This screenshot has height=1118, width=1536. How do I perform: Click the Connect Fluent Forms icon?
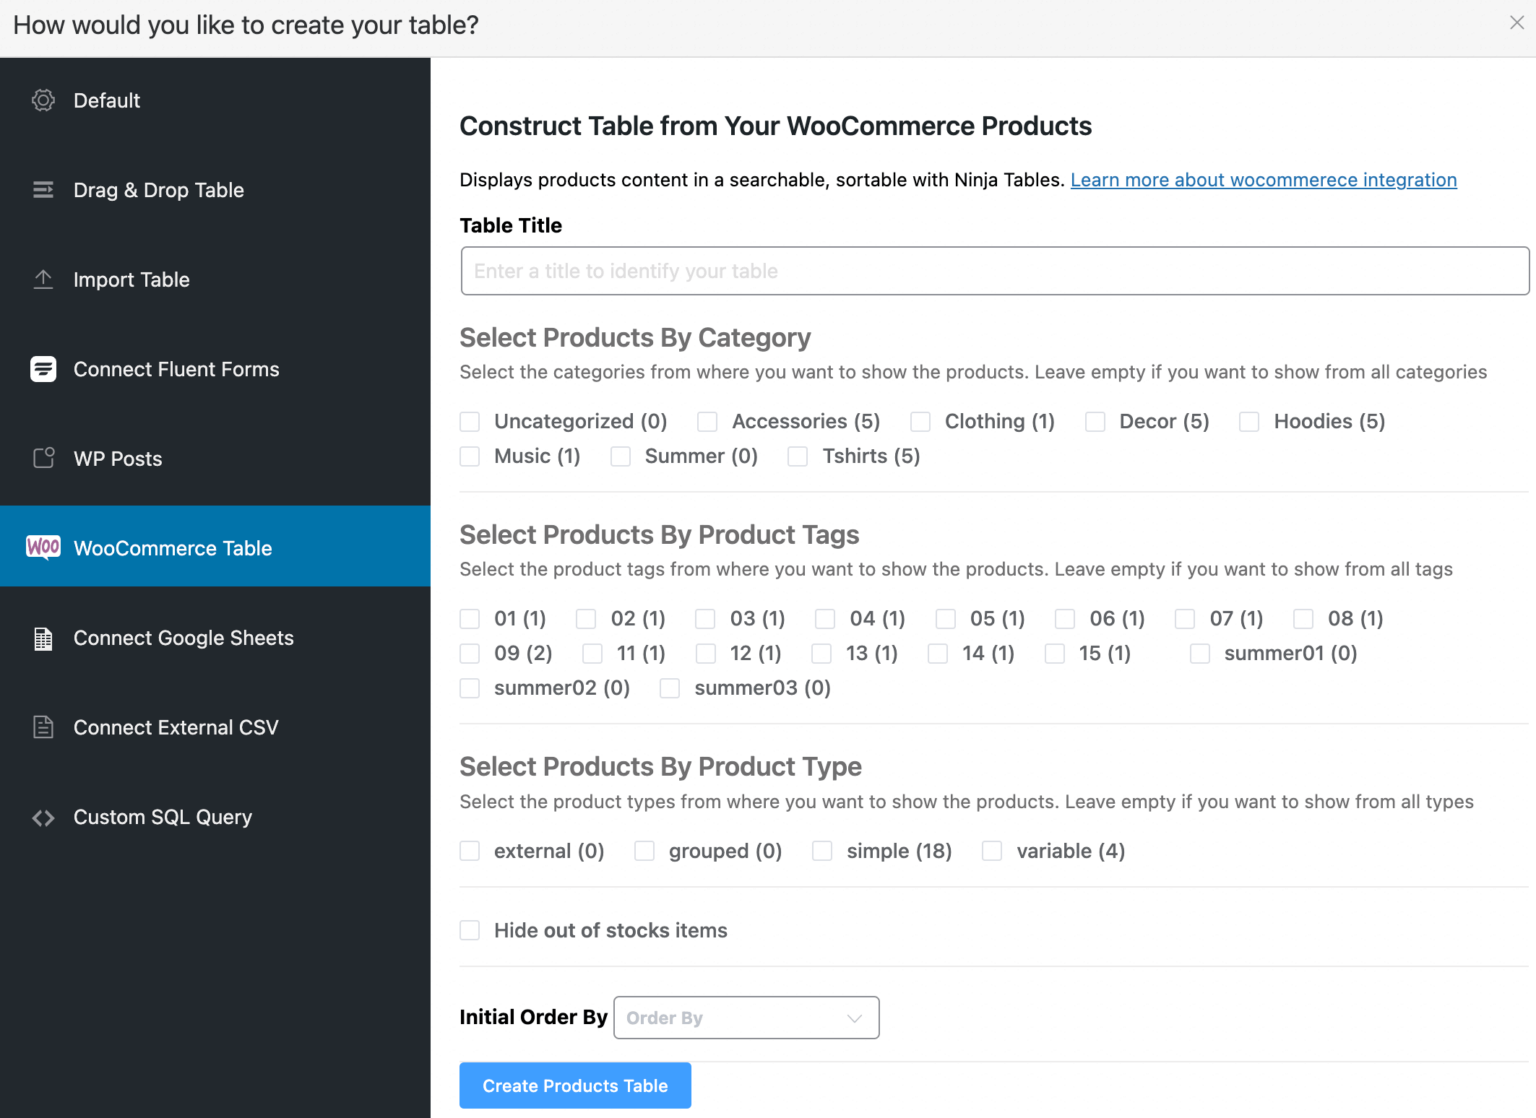coord(43,369)
